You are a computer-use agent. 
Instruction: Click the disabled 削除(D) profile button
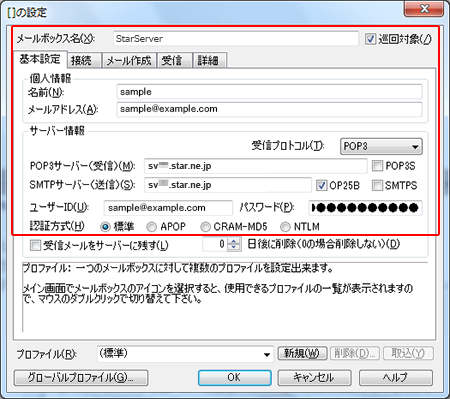tap(355, 353)
